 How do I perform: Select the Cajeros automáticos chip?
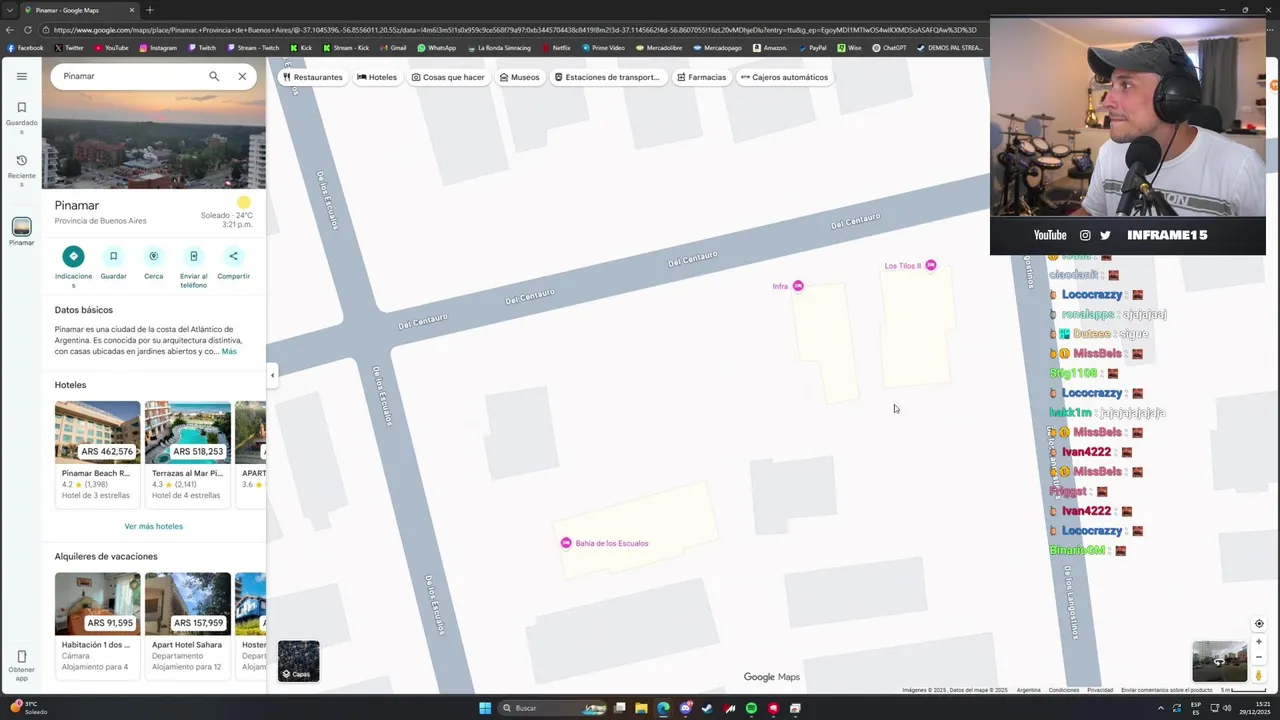click(x=784, y=77)
